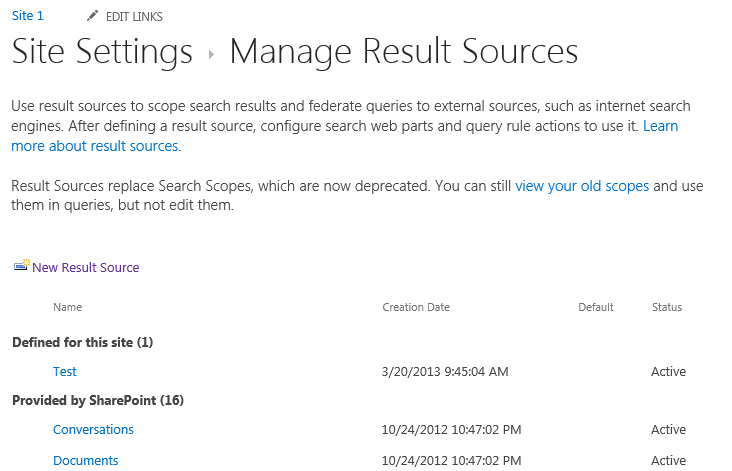Sort by the Name column header

click(x=68, y=307)
